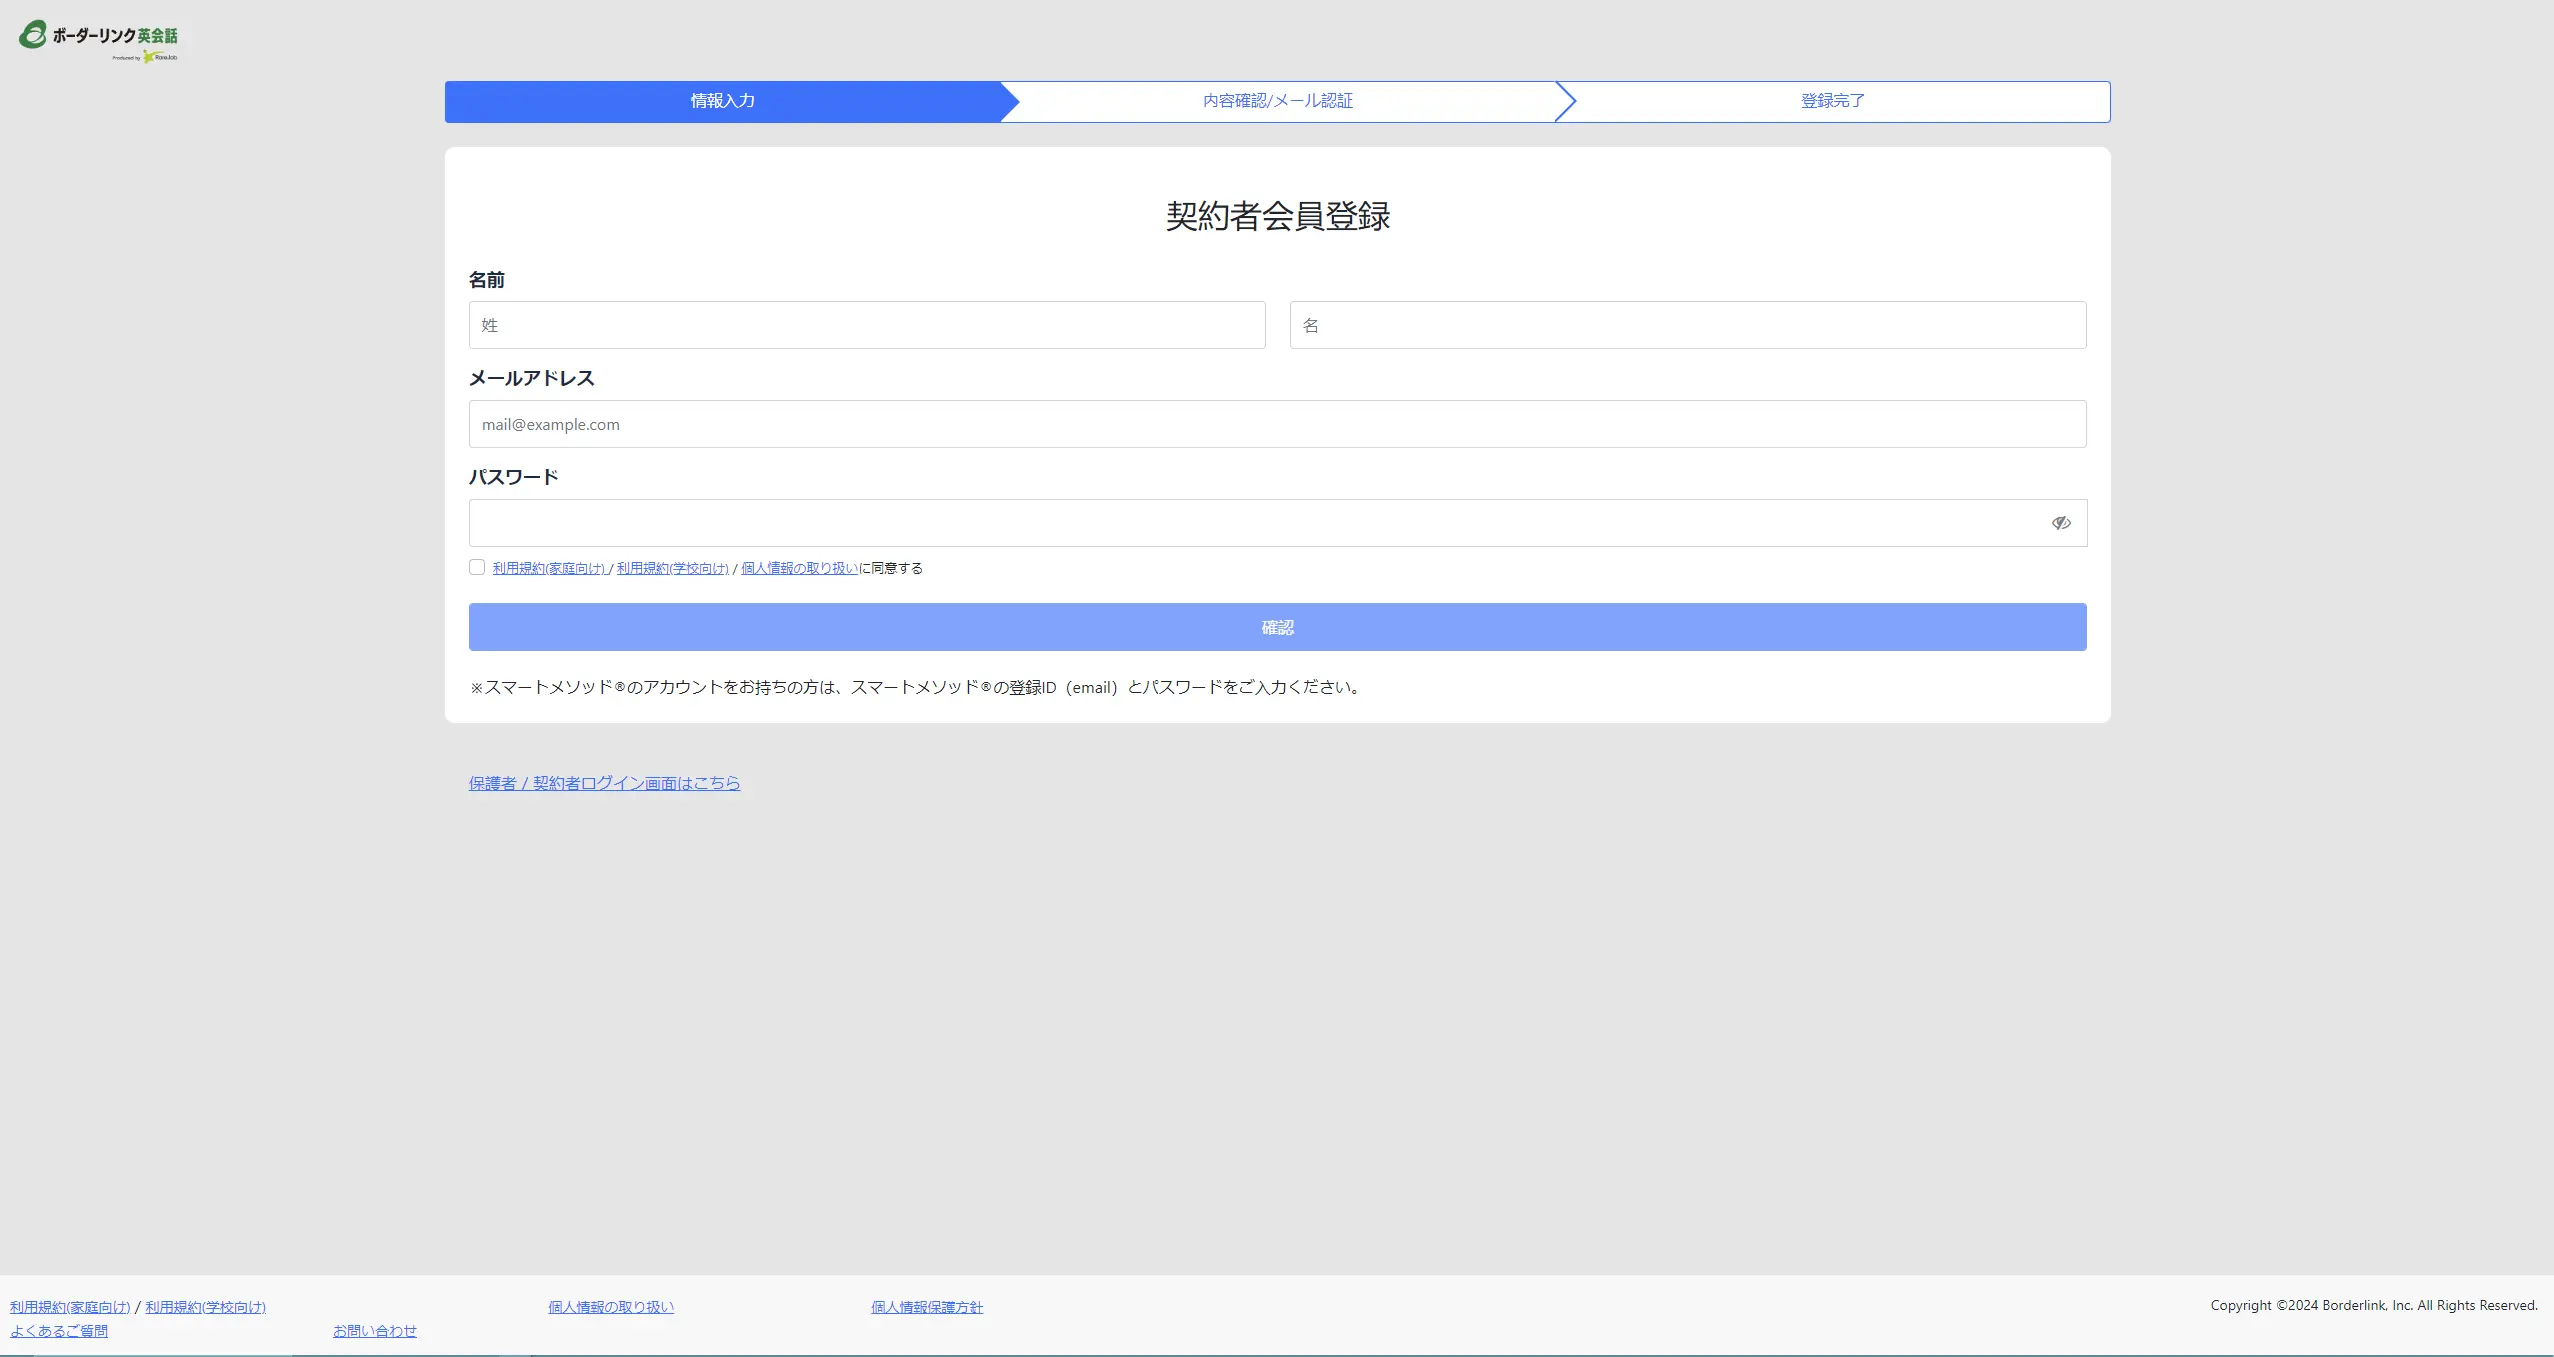Click the 名 first name field
The width and height of the screenshot is (2554, 1357).
[1687, 325]
